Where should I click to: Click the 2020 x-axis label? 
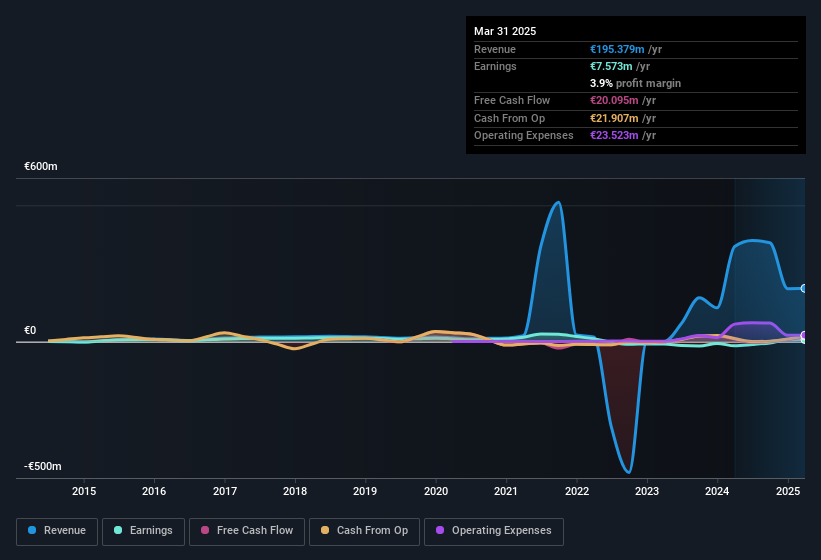point(436,491)
